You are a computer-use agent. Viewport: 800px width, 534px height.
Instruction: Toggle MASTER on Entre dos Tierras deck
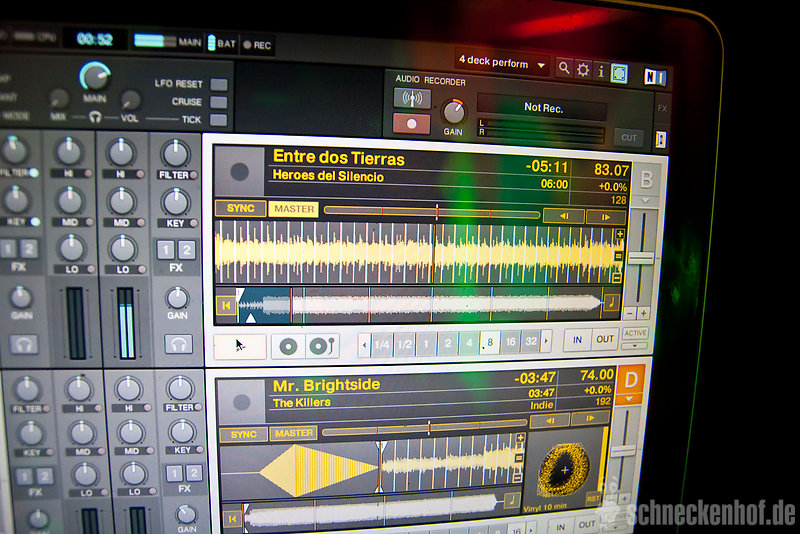pyautogui.click(x=294, y=209)
